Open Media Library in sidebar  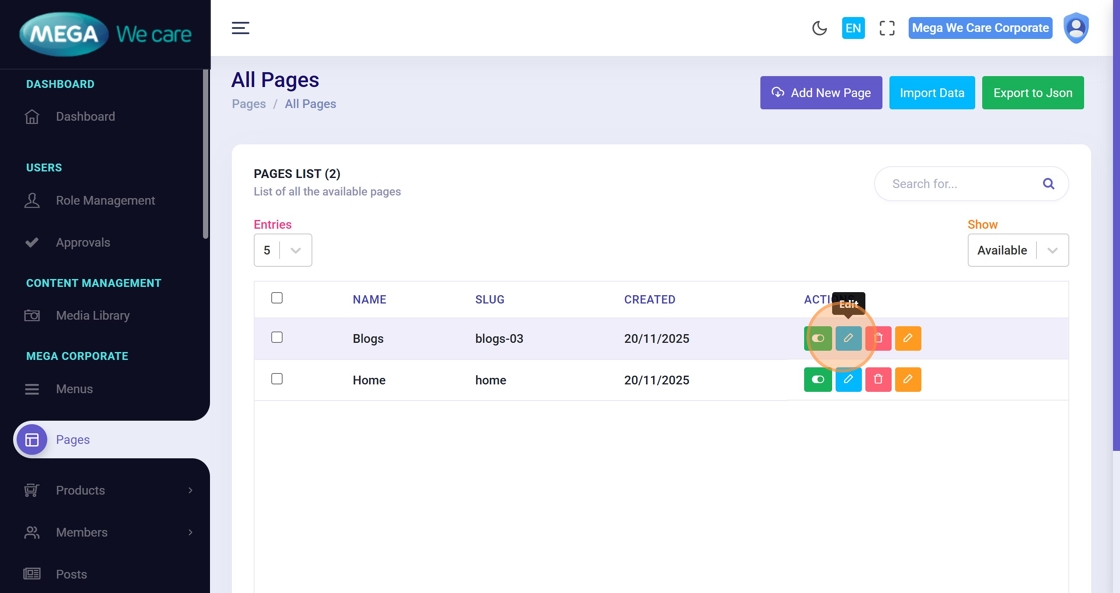(92, 316)
